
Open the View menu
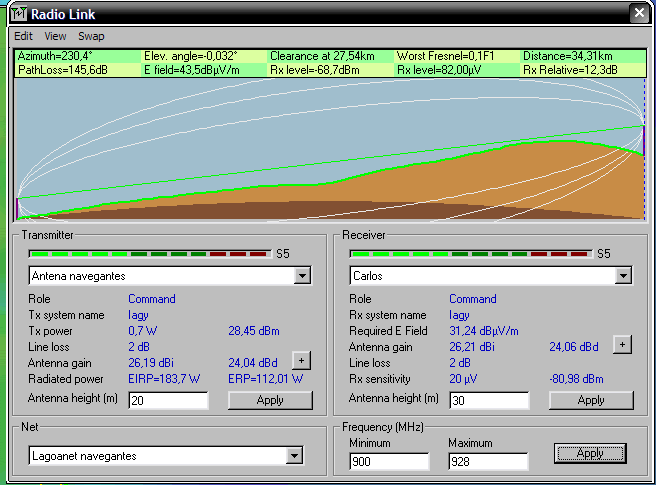(x=55, y=36)
